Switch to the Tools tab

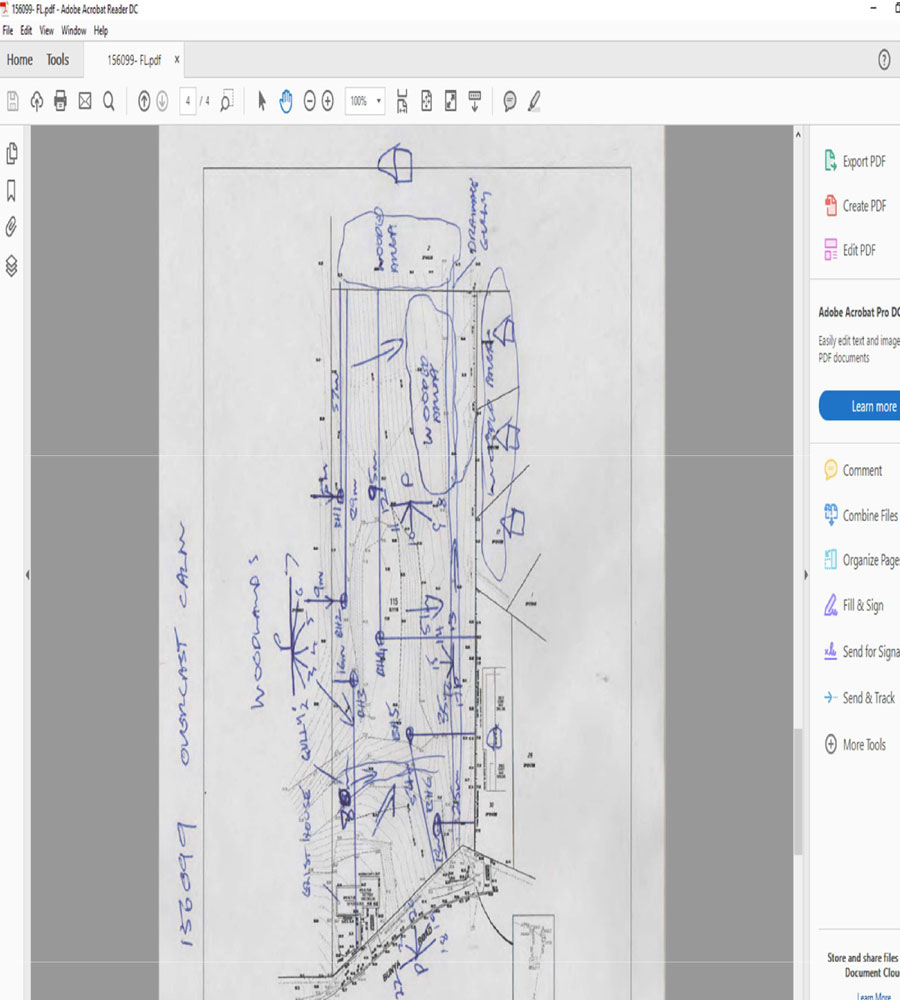point(58,60)
